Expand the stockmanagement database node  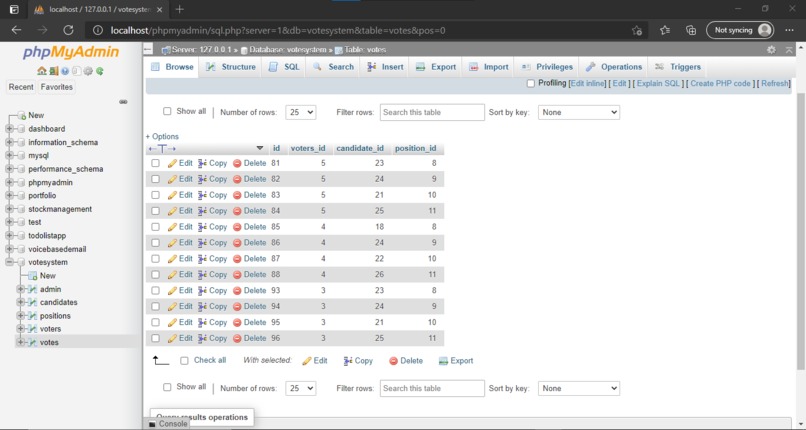click(9, 209)
